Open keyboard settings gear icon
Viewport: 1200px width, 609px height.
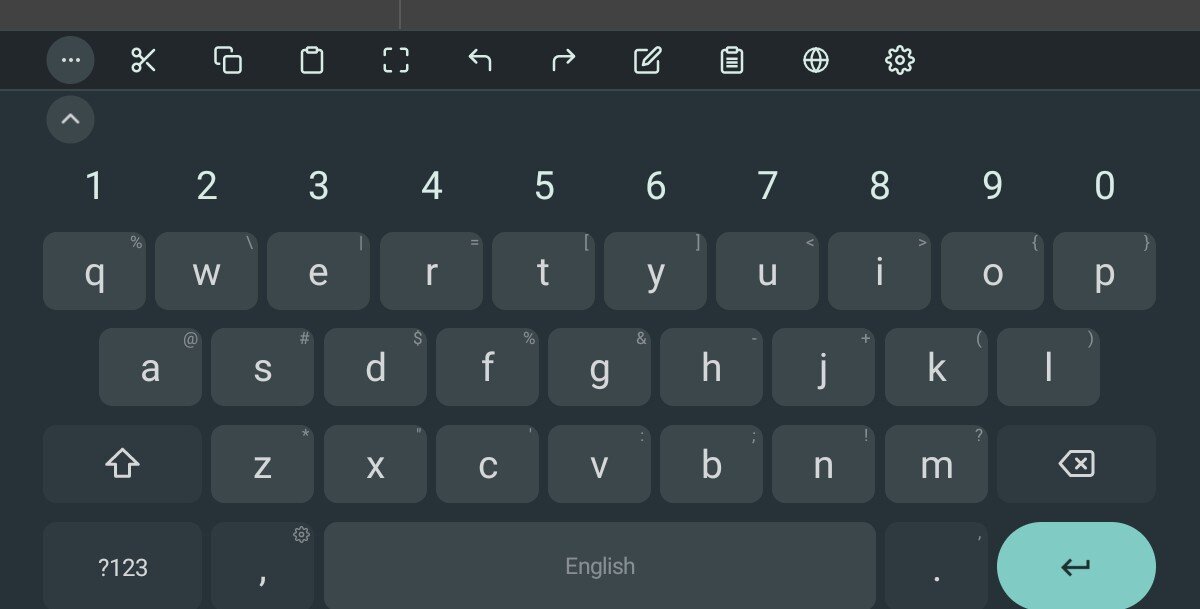900,60
